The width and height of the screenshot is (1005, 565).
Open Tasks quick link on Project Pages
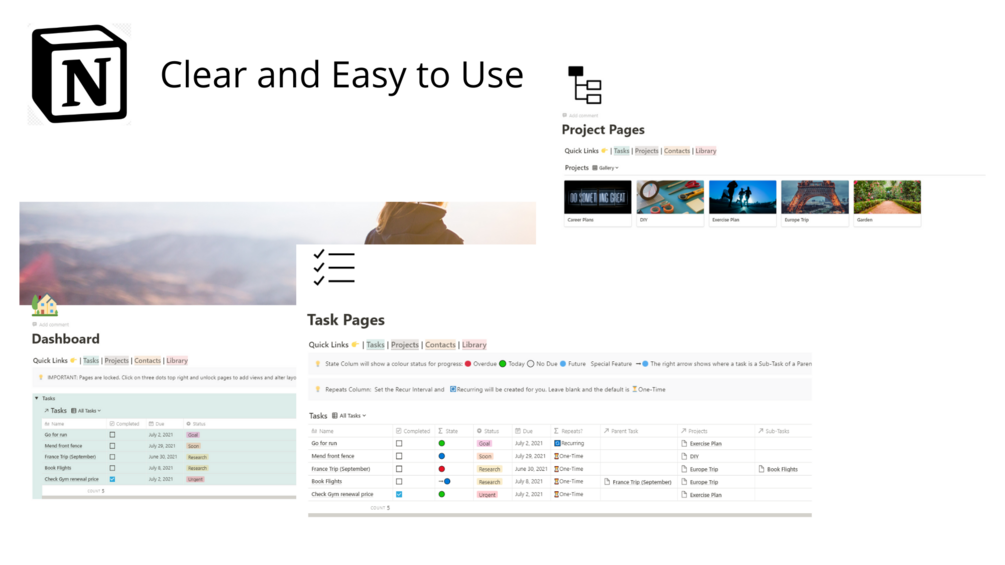[621, 151]
